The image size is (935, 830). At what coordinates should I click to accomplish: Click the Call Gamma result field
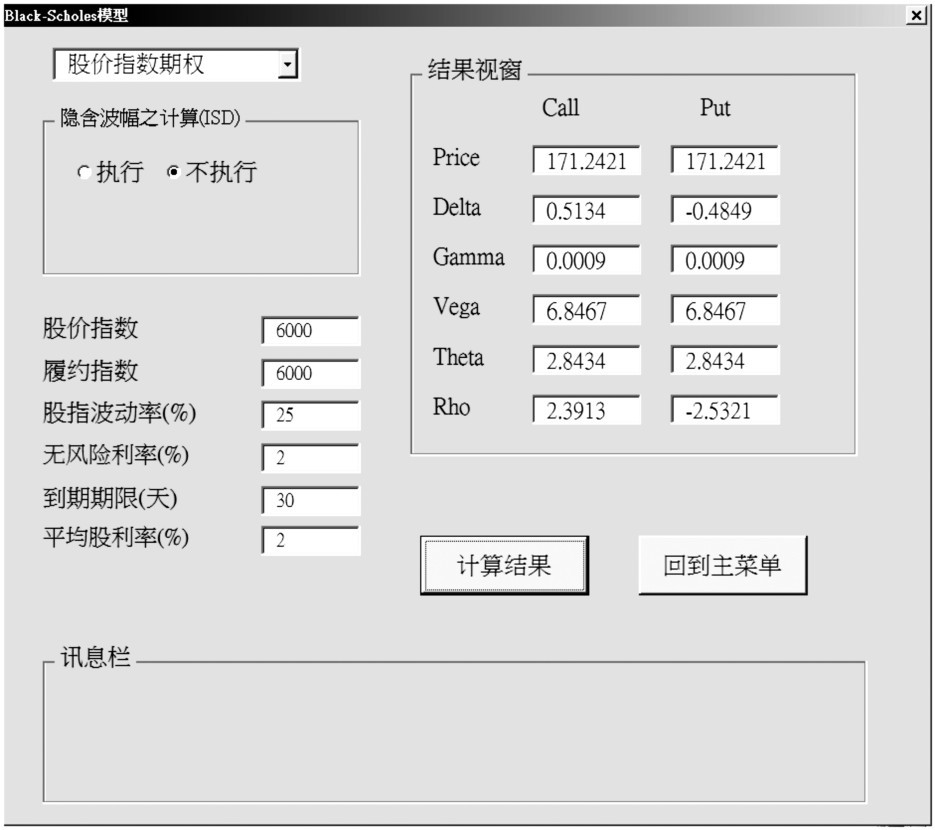586,261
